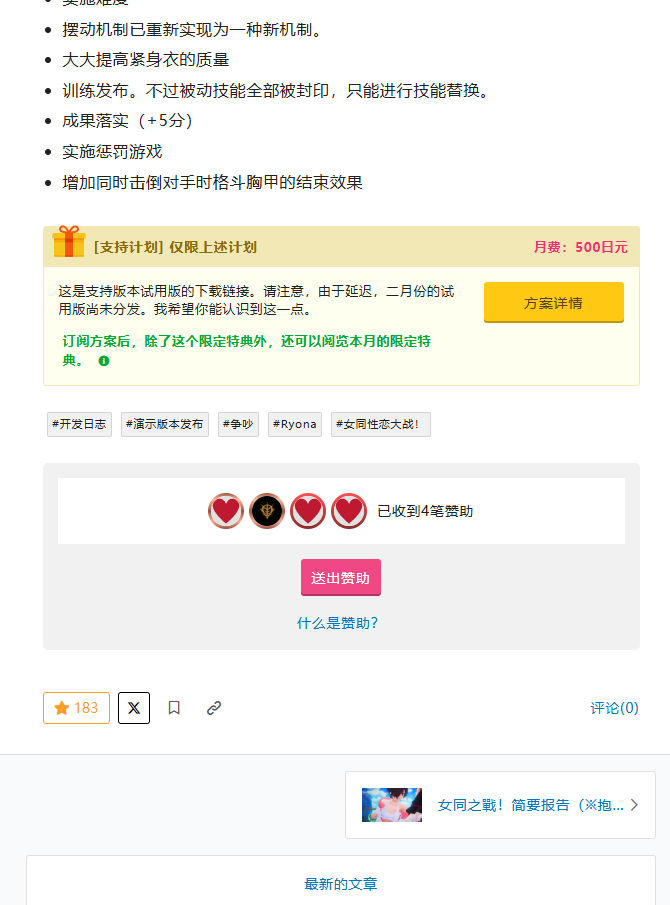Select the #Ryona tag
The image size is (670, 905).
[x=294, y=424]
